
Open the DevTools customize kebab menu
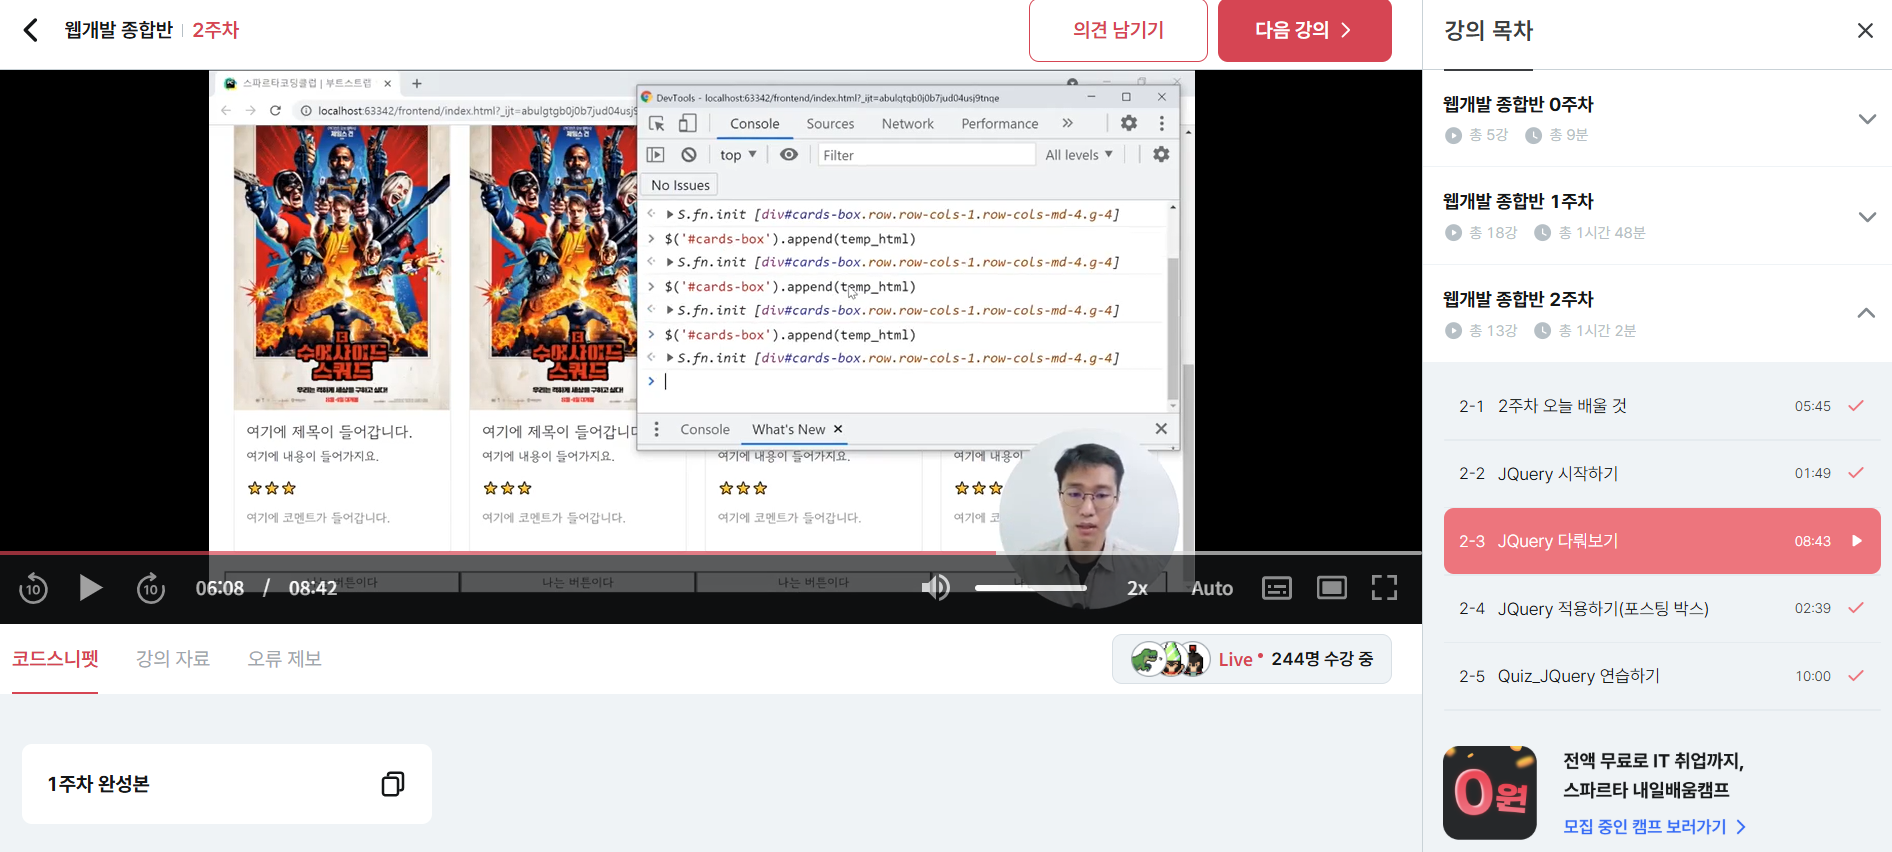pyautogui.click(x=1161, y=123)
